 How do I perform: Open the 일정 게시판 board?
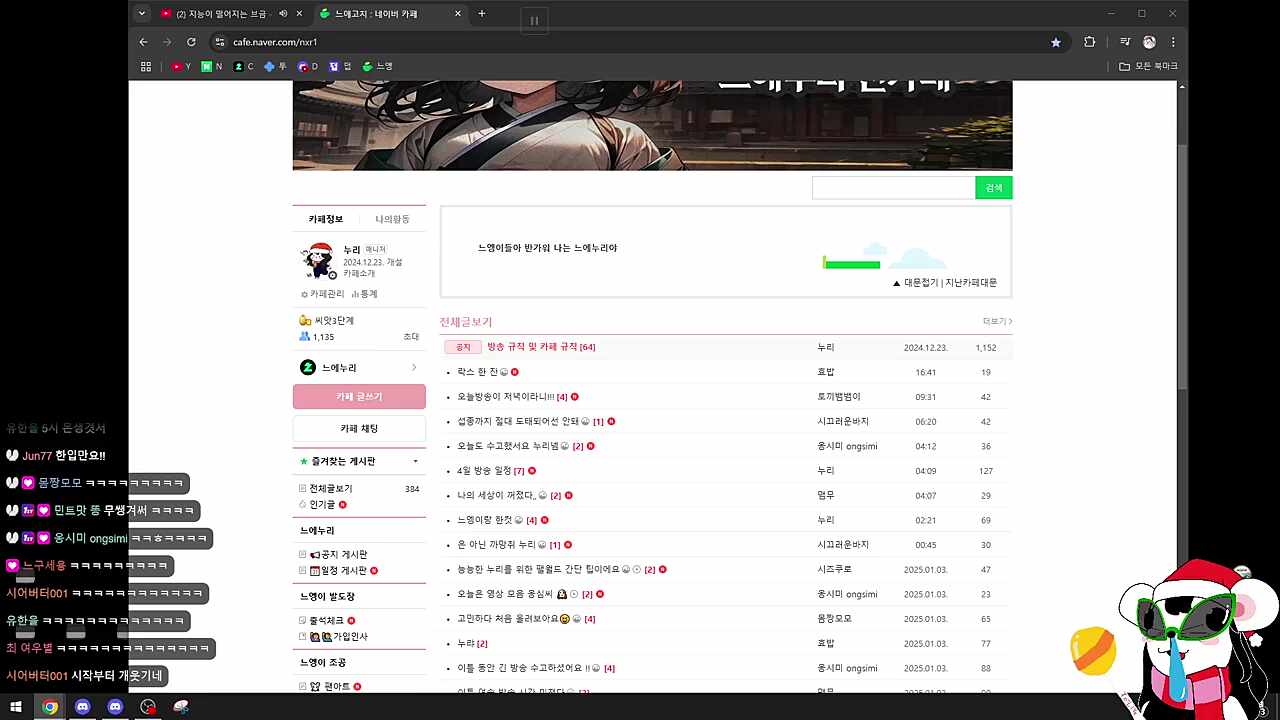[339, 571]
